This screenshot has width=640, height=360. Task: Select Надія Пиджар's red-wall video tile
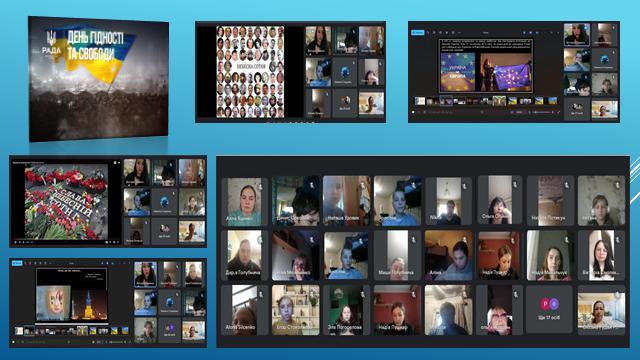pos(397,310)
